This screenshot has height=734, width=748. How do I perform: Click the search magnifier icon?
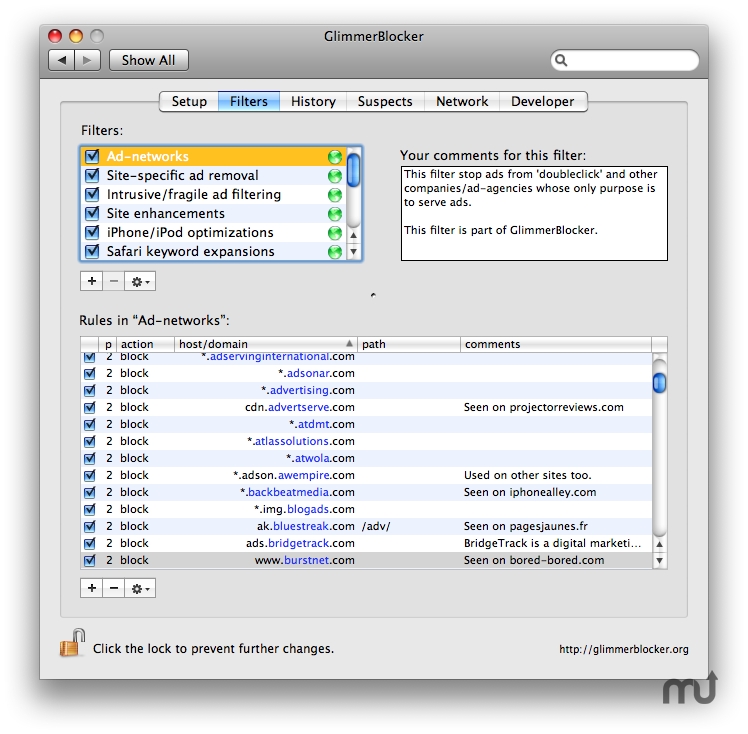(x=561, y=60)
